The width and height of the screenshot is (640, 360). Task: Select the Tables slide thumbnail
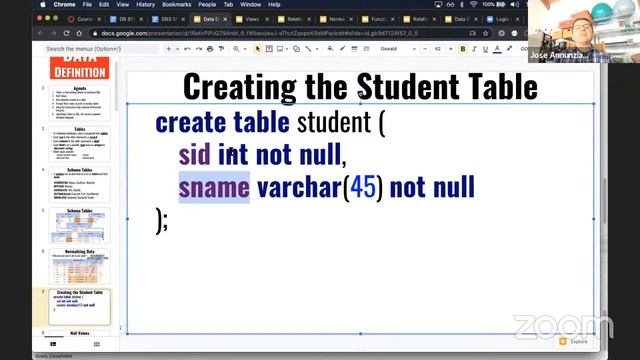(80, 144)
